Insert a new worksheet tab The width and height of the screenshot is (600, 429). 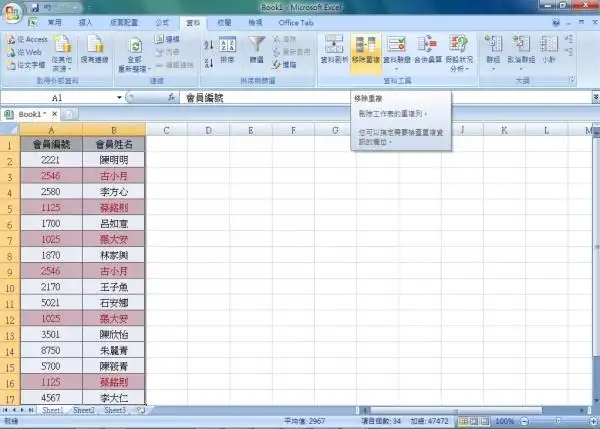(140, 410)
